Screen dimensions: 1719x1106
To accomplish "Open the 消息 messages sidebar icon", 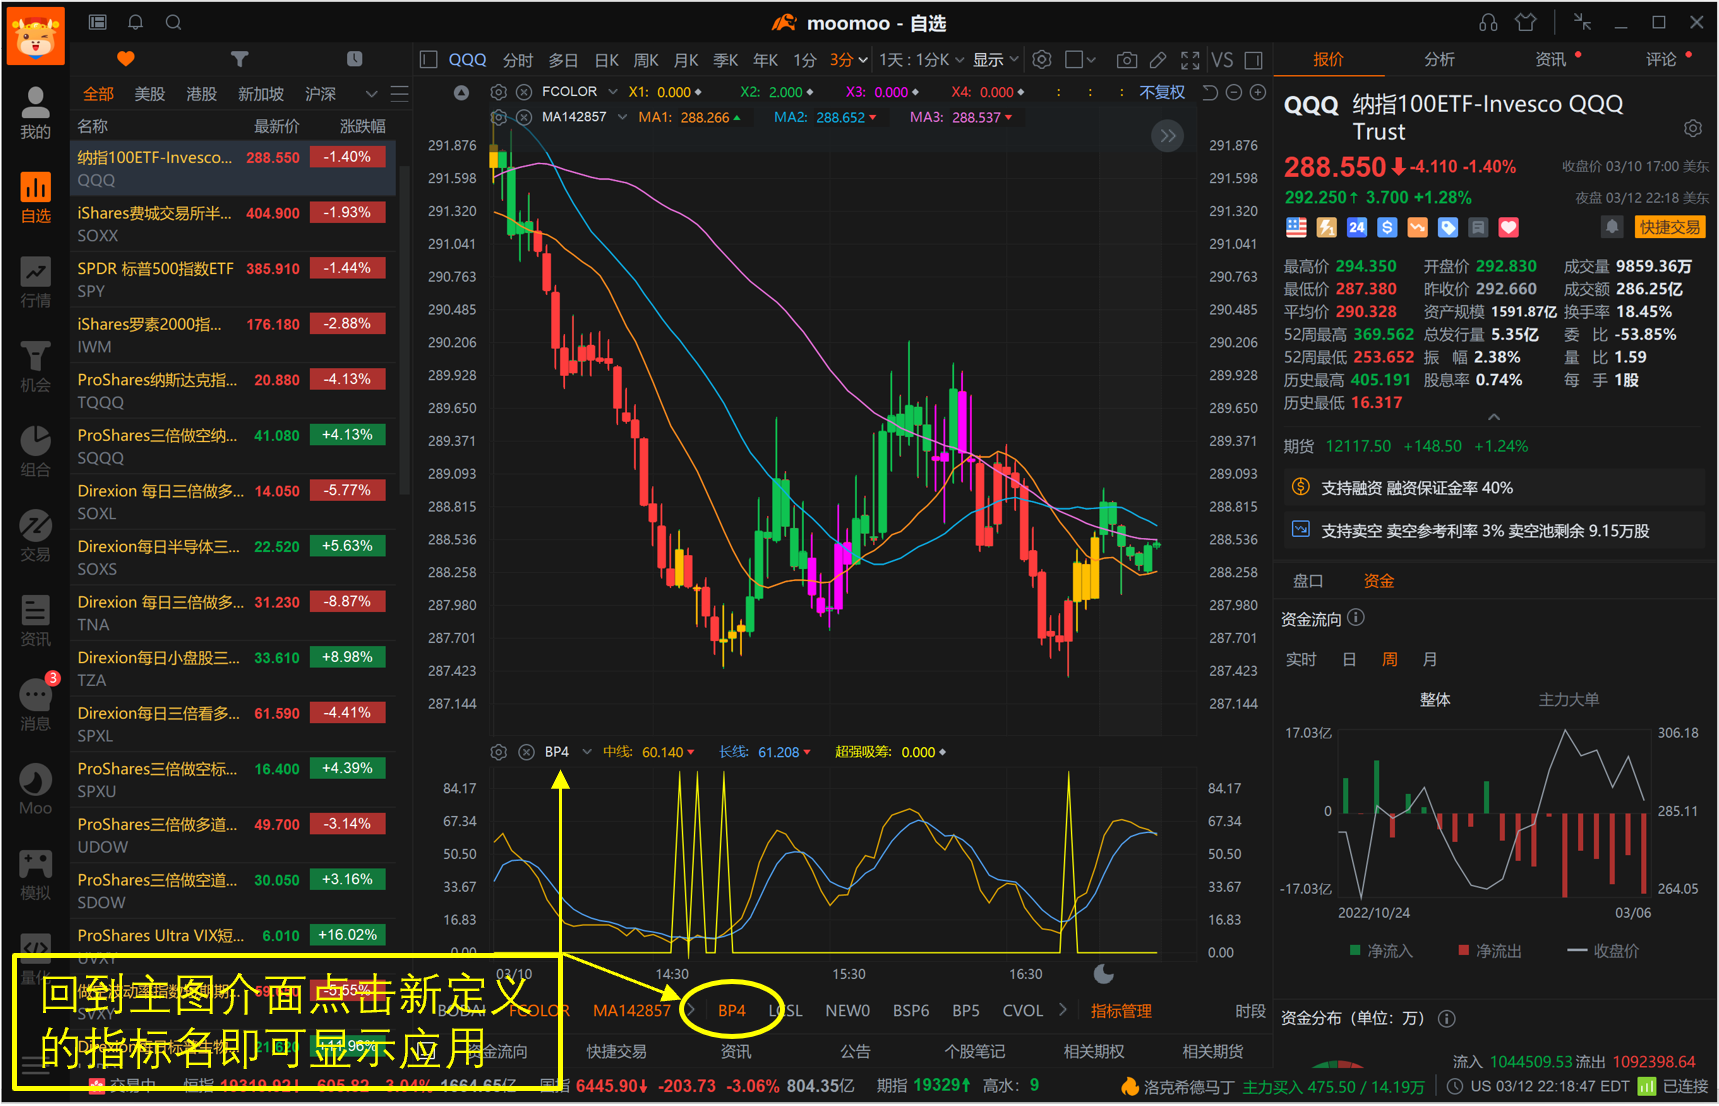I will pyautogui.click(x=35, y=703).
